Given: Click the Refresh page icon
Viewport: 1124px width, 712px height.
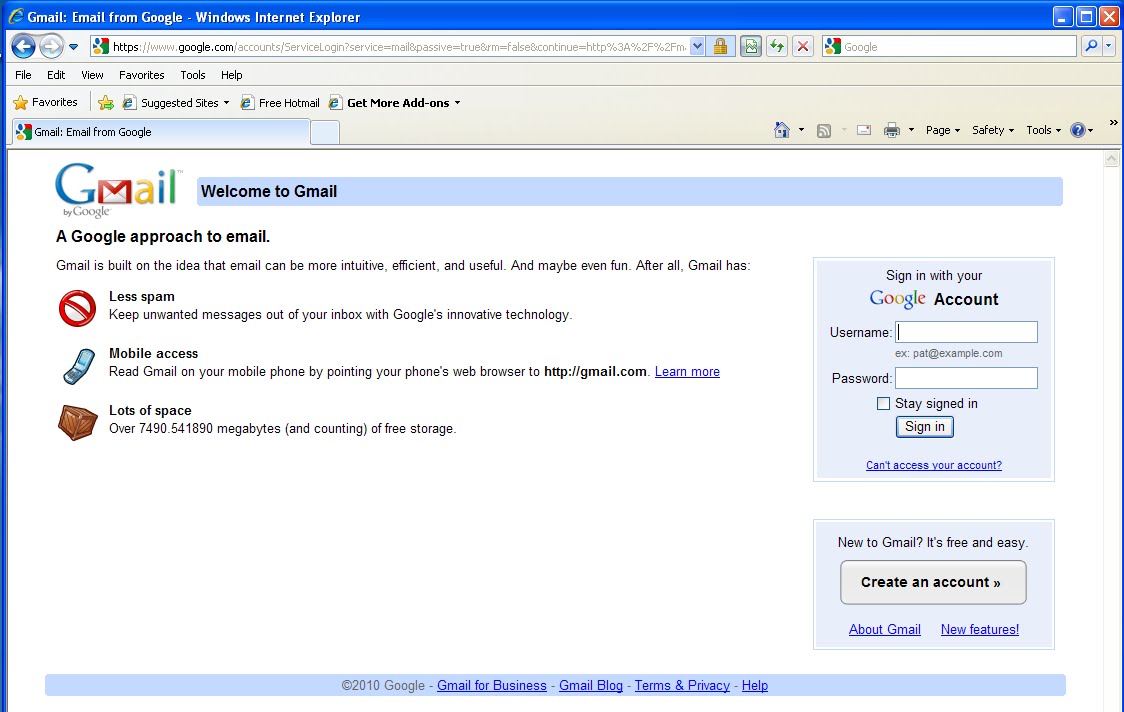Looking at the screenshot, I should pos(776,47).
